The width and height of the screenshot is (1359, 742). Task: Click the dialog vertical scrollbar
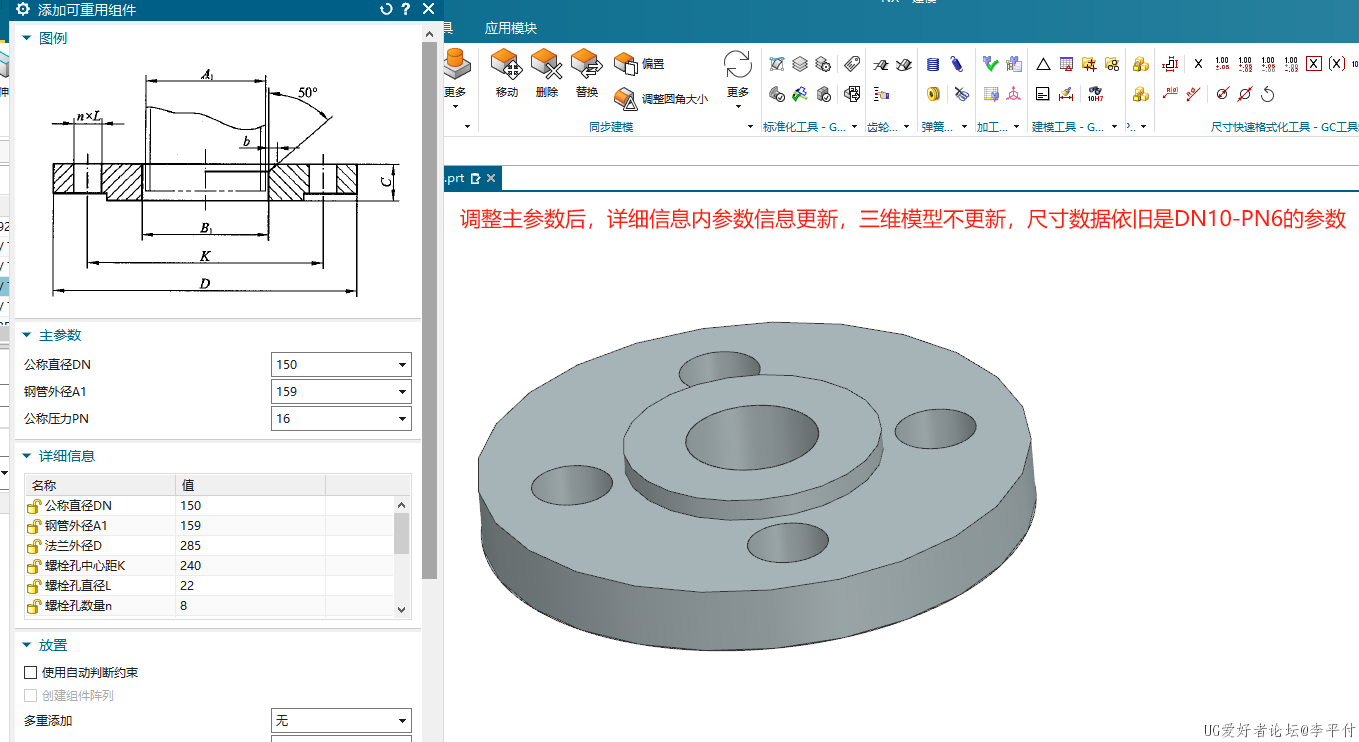click(x=430, y=310)
